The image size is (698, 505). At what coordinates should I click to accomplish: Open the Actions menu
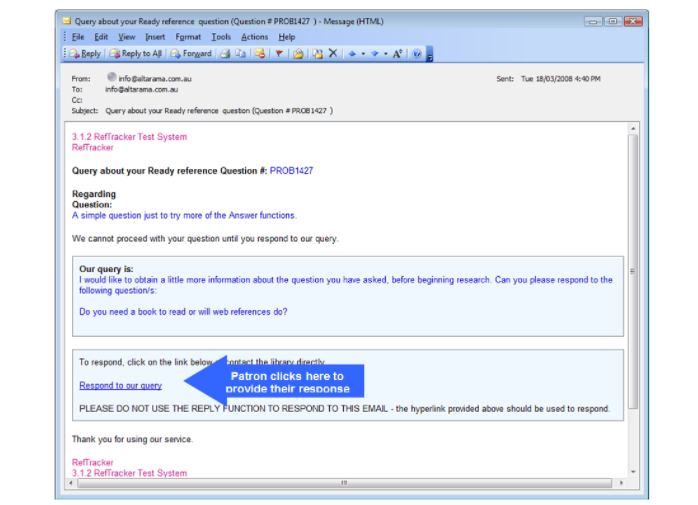[255, 37]
